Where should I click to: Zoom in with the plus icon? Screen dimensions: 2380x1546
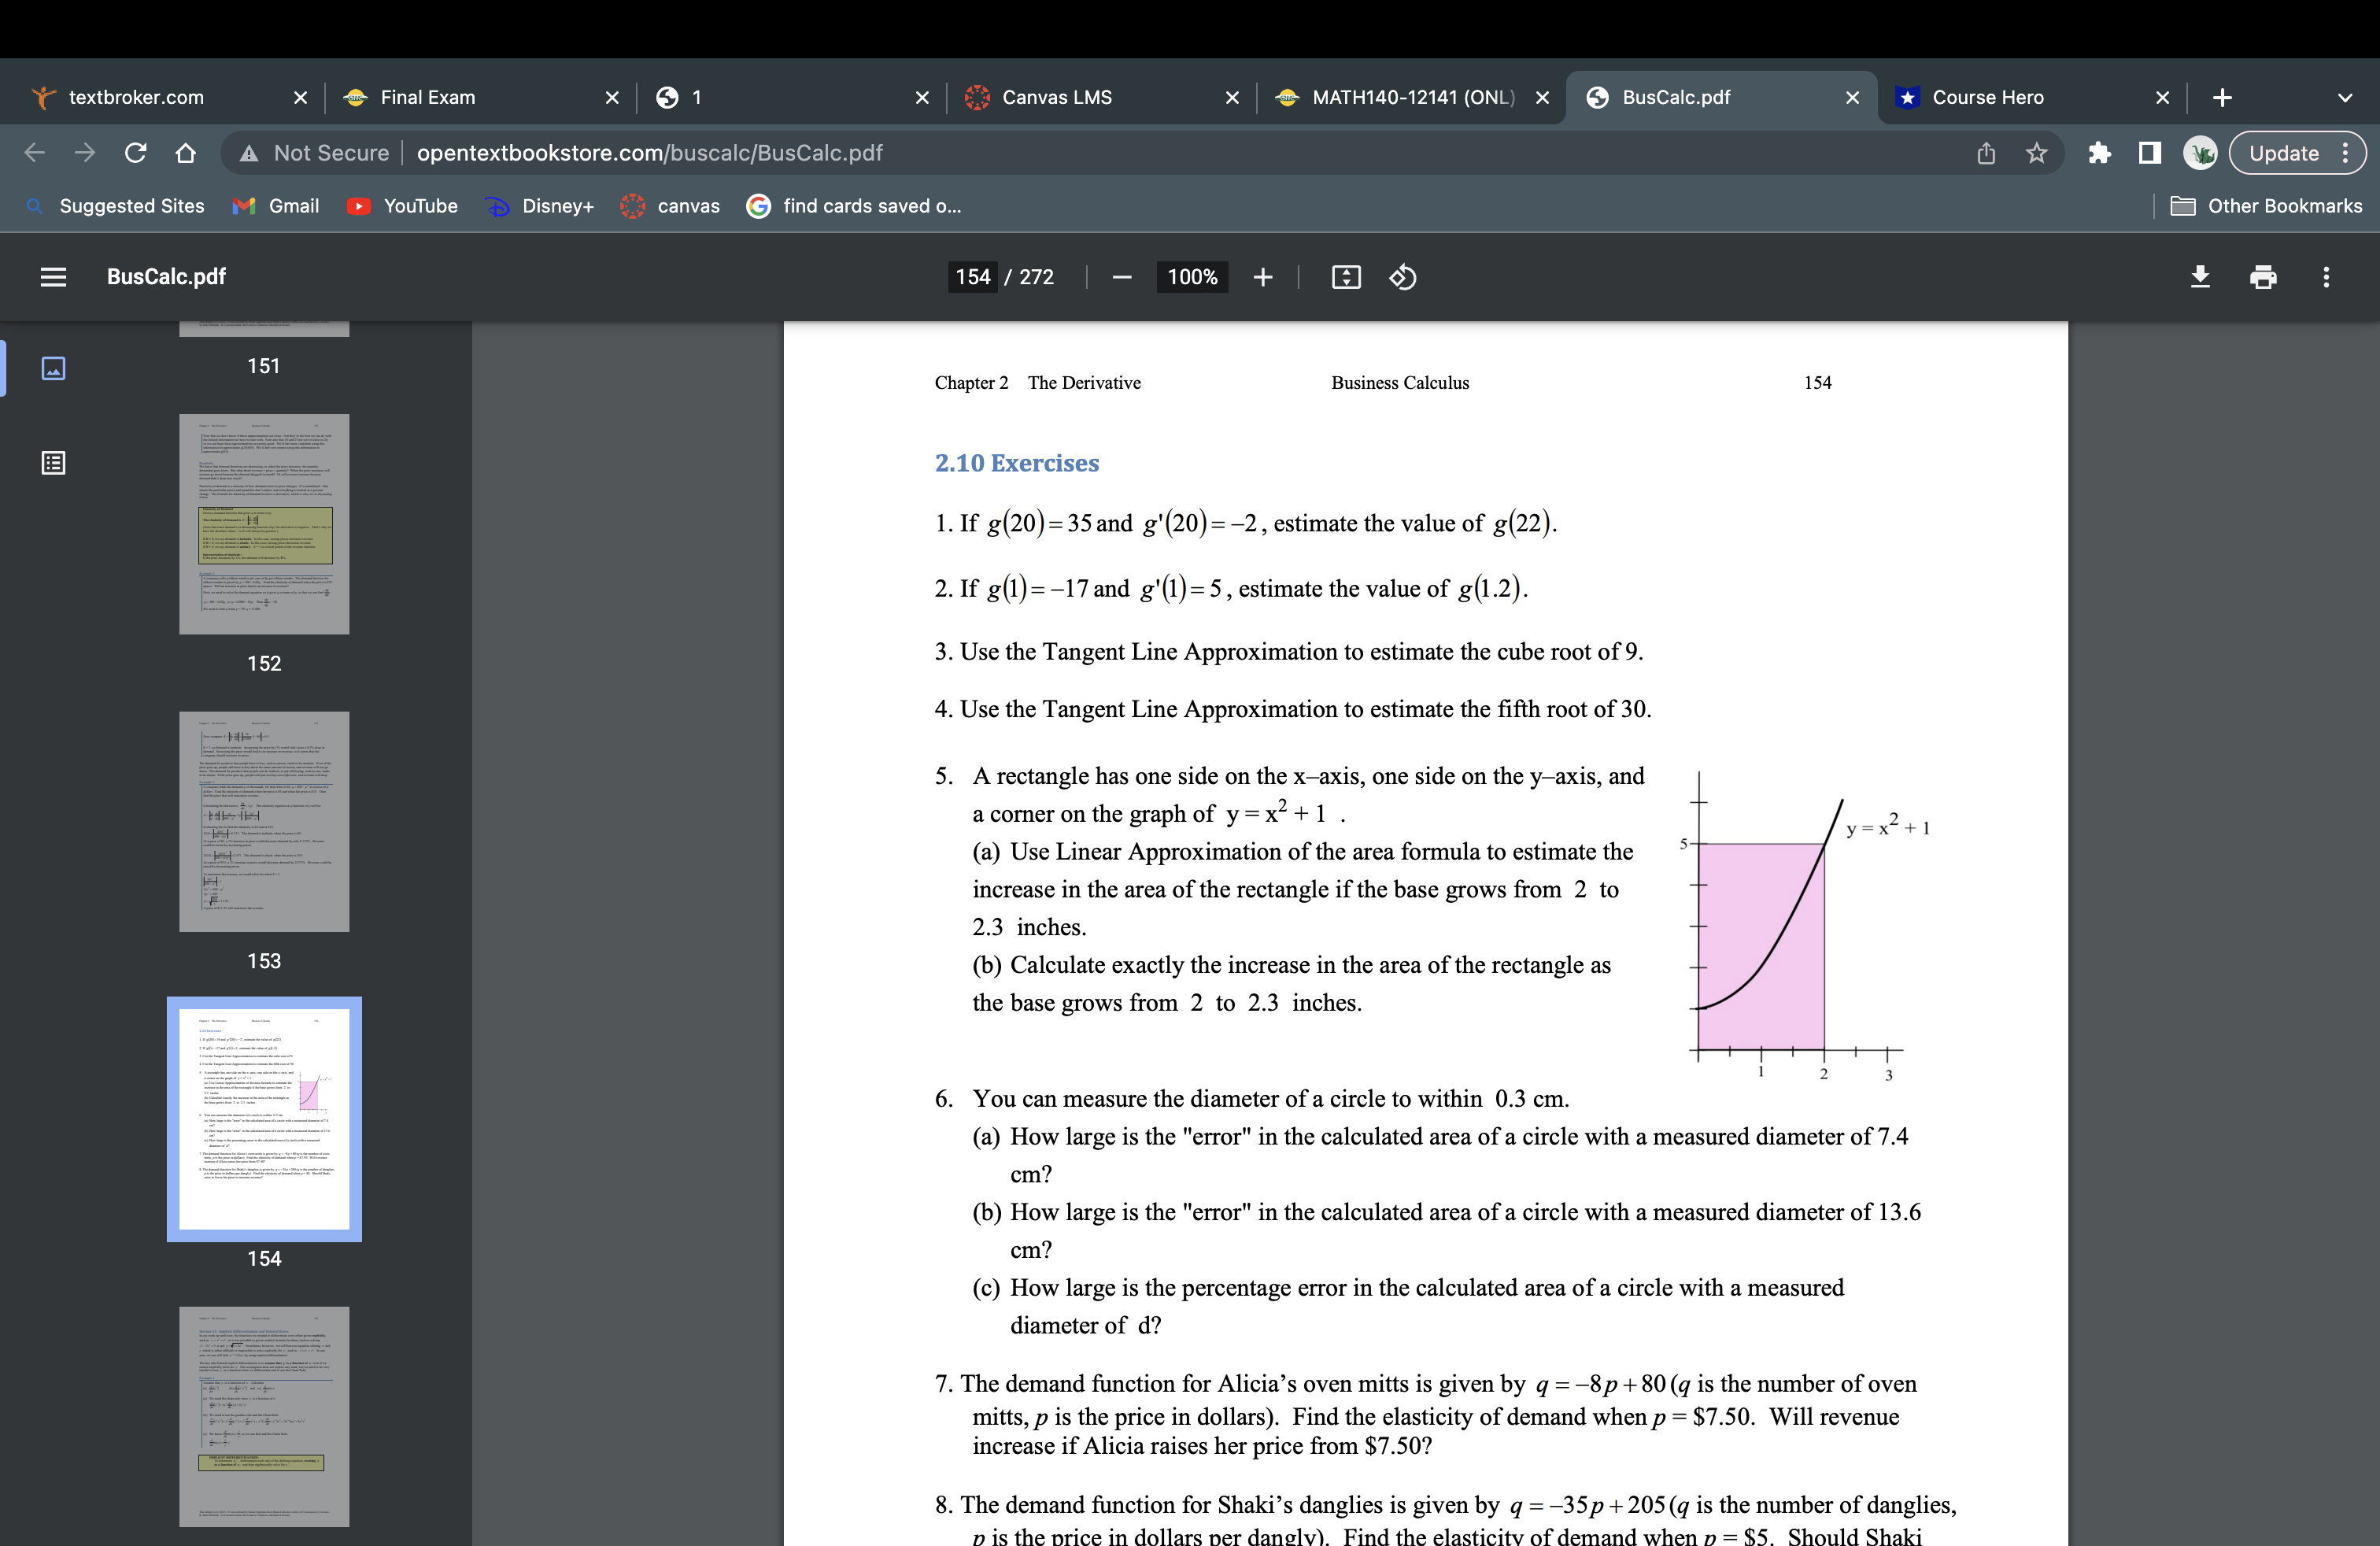pyautogui.click(x=1263, y=277)
